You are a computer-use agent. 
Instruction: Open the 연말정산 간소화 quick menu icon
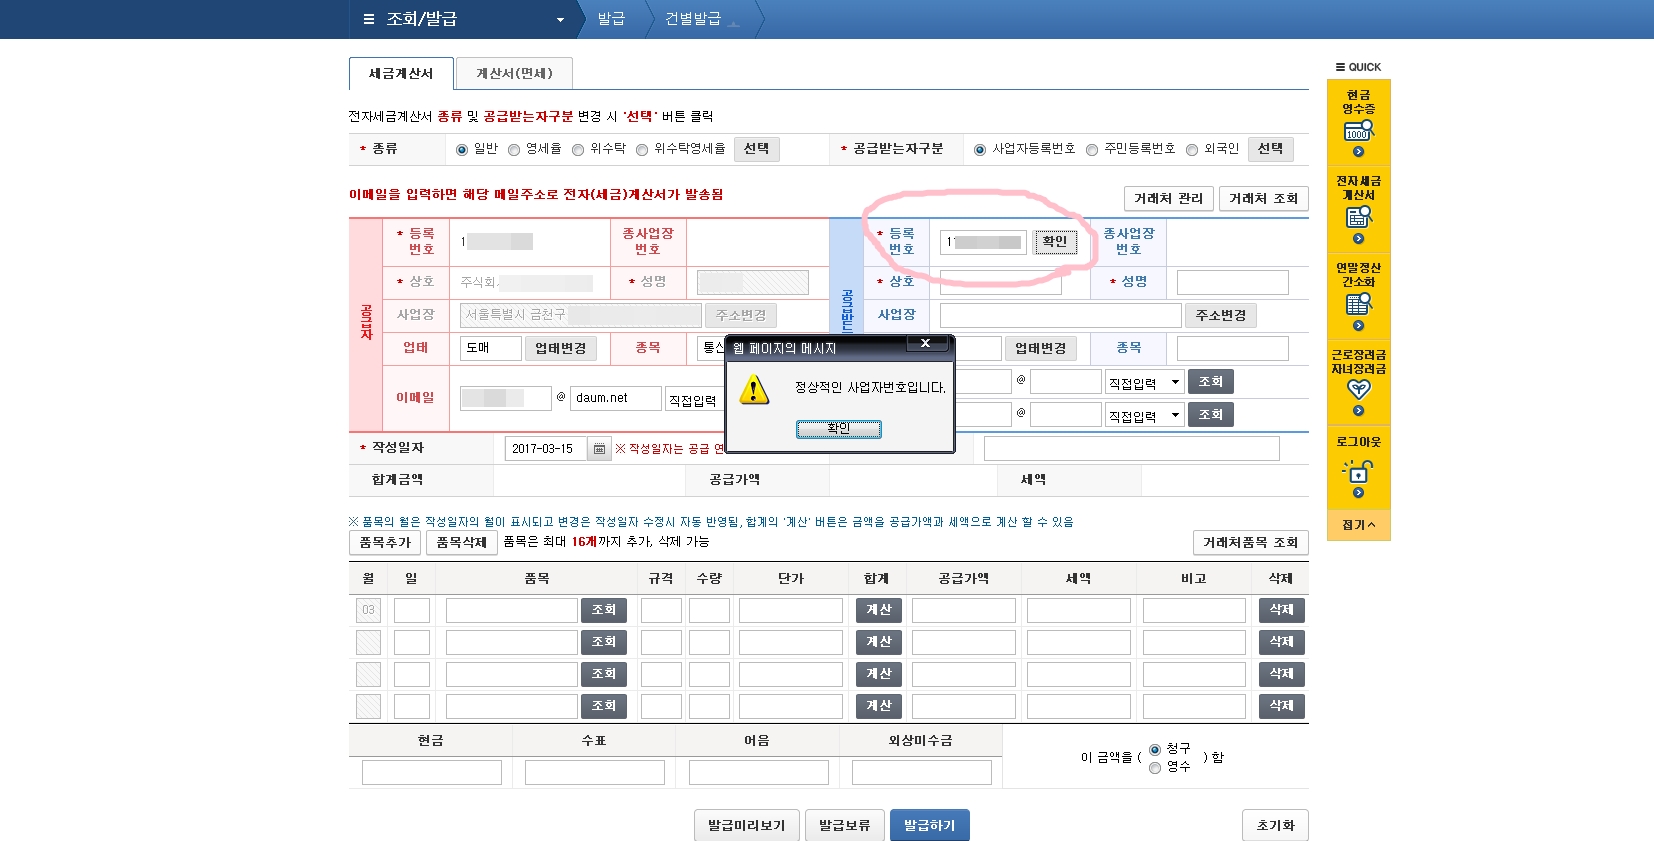(x=1358, y=304)
